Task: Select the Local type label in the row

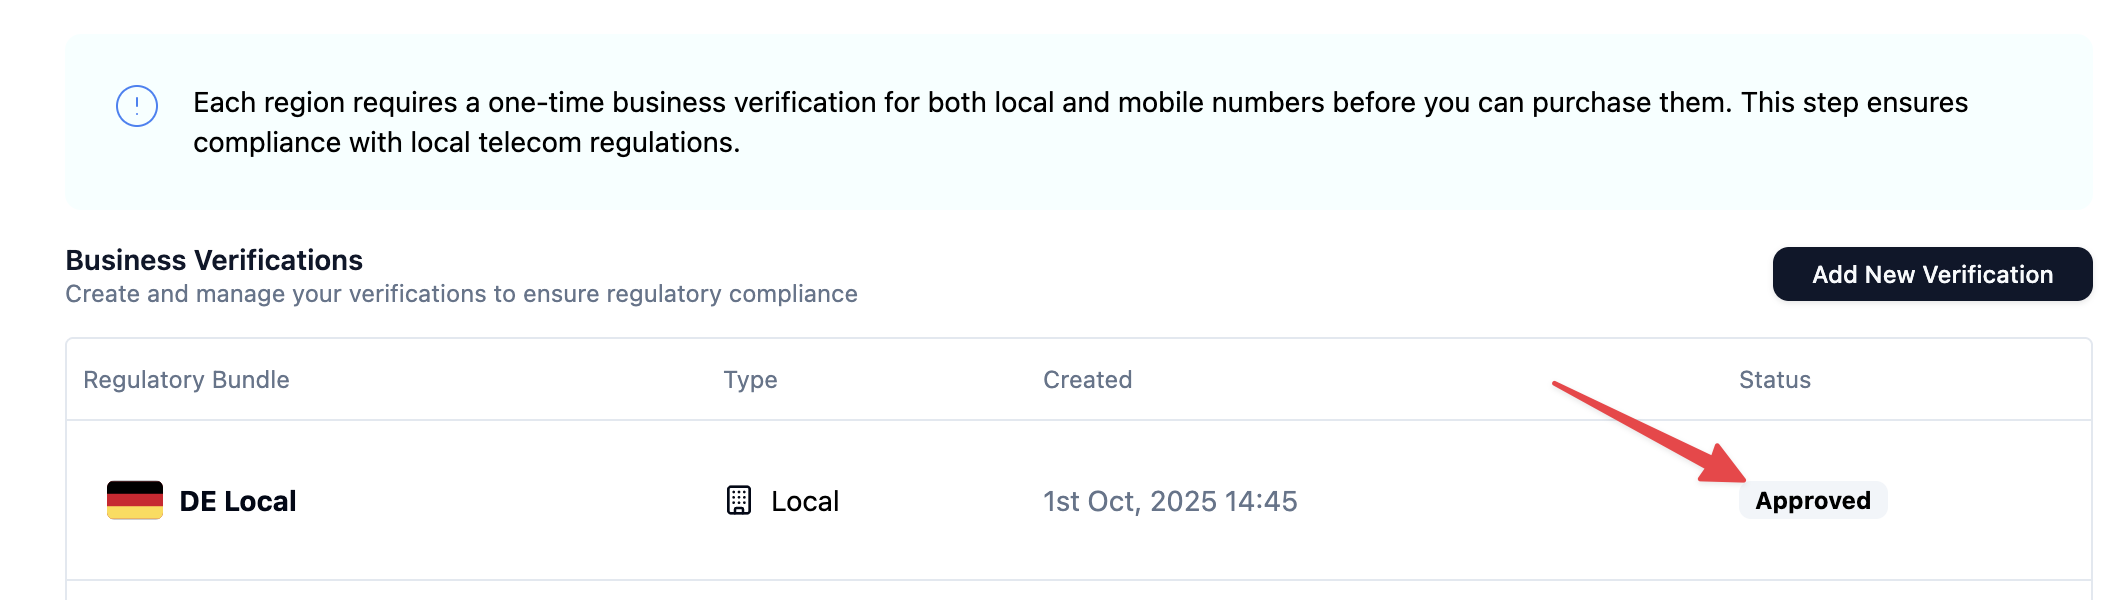Action: (805, 501)
